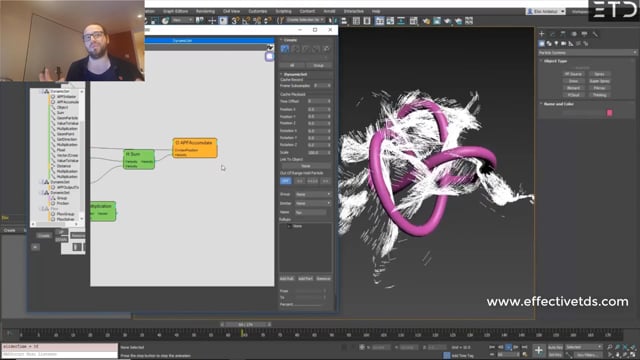Activate the Select and Move tool
Screen dimensions: 640x360
click(212, 20)
